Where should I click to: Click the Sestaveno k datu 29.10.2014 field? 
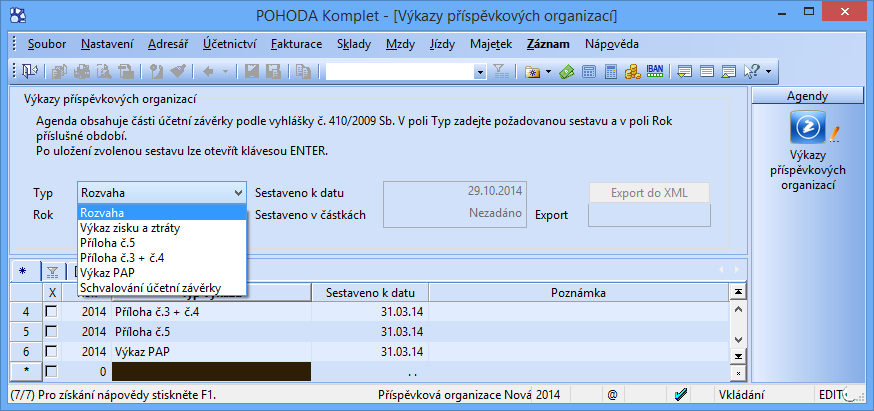coord(455,191)
